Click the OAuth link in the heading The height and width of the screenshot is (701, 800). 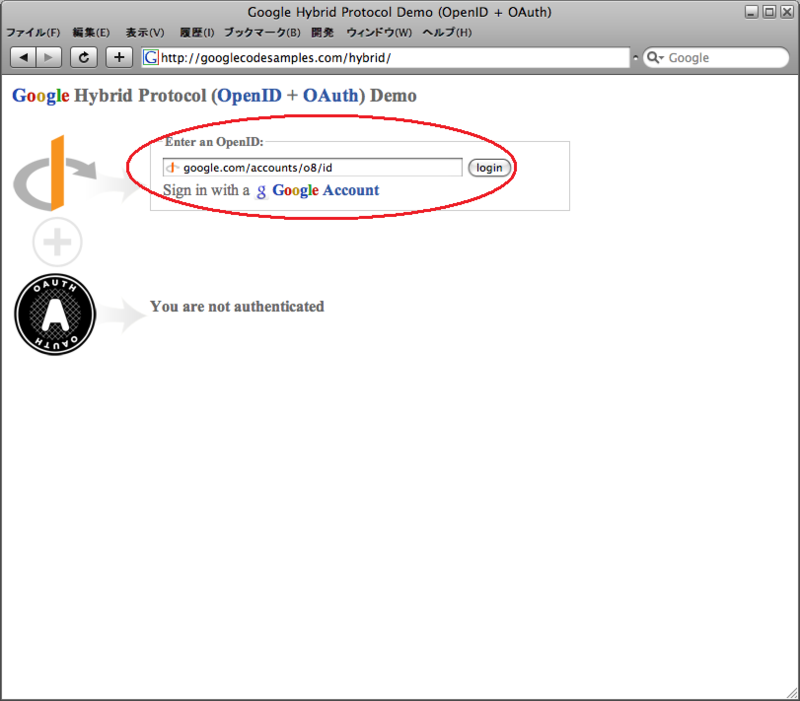[x=331, y=95]
